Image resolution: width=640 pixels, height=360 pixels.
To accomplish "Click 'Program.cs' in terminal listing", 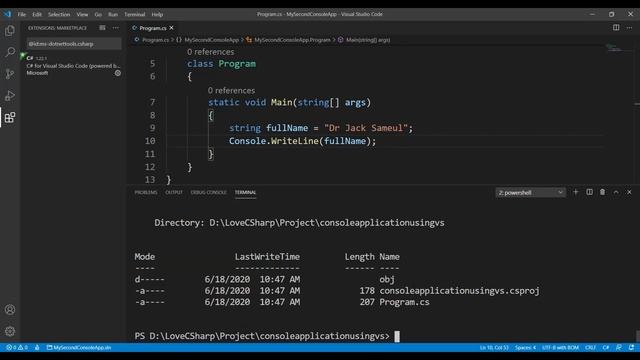I will 404,302.
